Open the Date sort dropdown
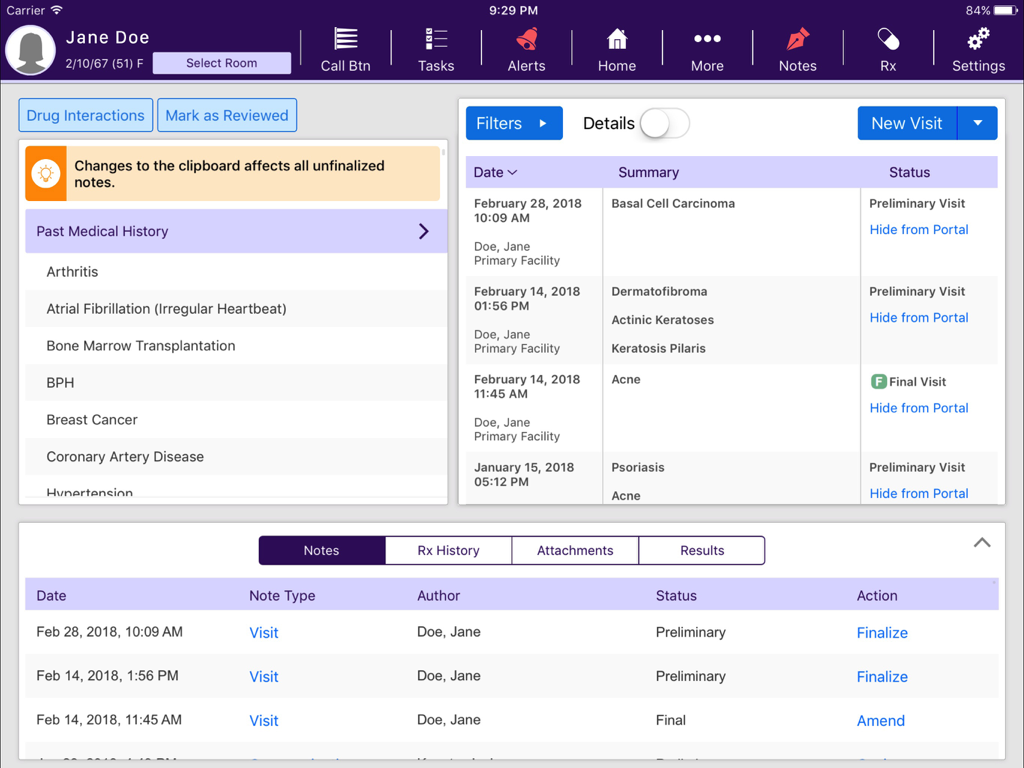The width and height of the screenshot is (1024, 768). coord(495,172)
